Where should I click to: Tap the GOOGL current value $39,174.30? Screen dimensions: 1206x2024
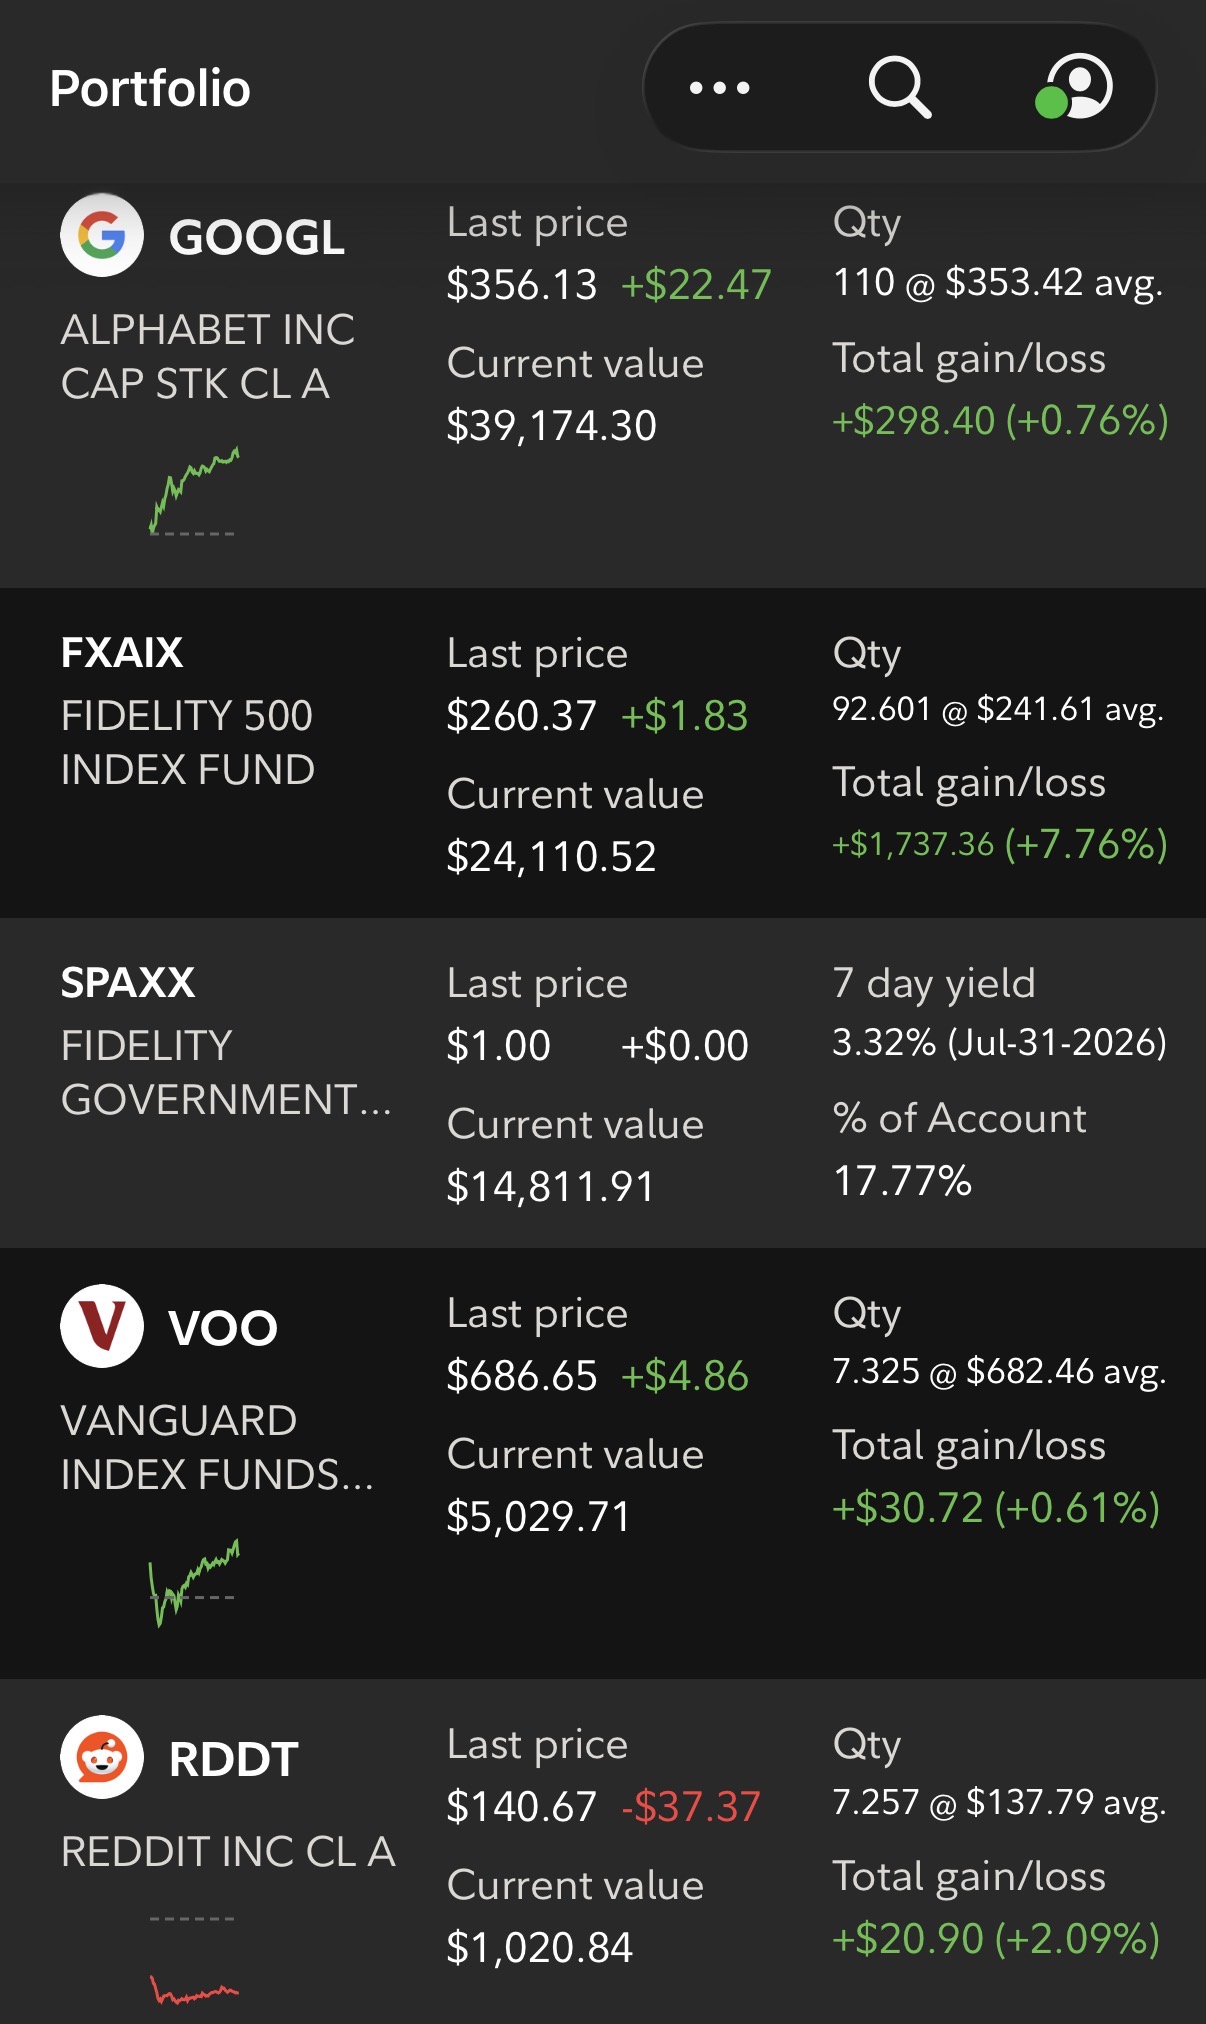pos(552,426)
